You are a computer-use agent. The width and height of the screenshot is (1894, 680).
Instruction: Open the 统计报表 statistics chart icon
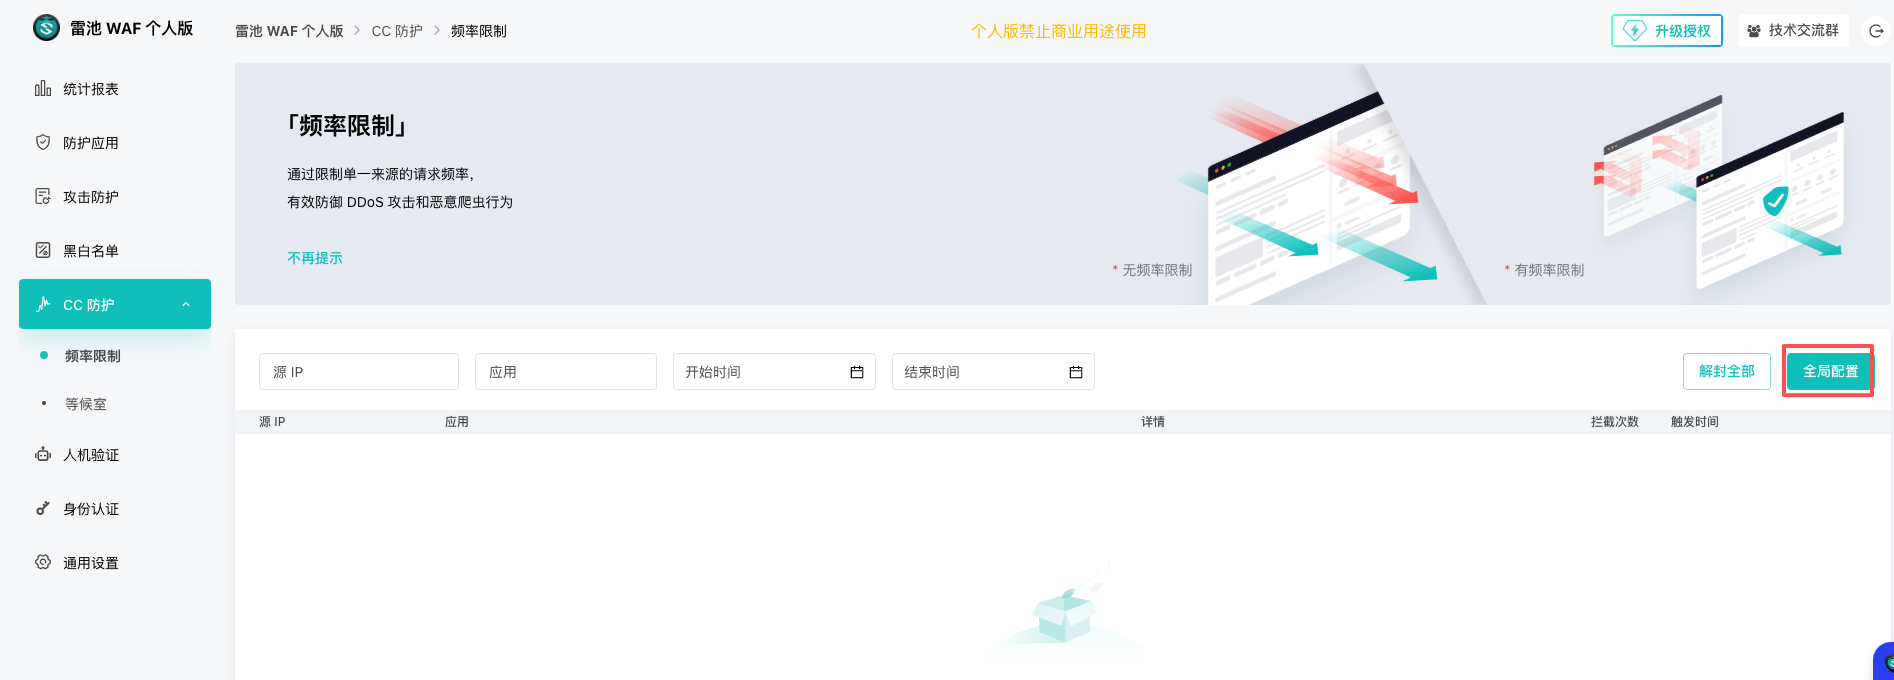43,89
